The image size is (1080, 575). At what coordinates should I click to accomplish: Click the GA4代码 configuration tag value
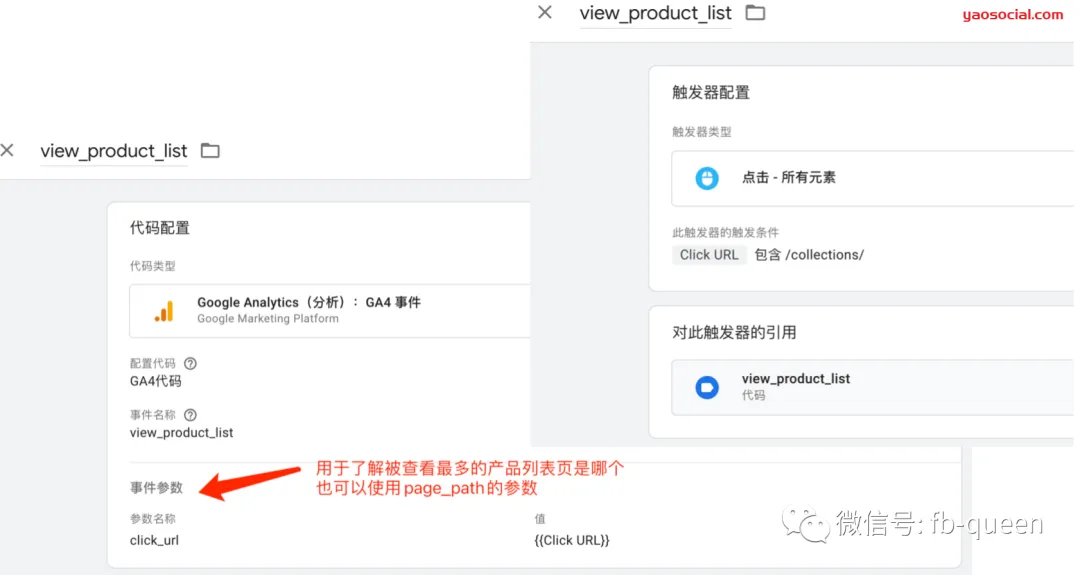156,381
